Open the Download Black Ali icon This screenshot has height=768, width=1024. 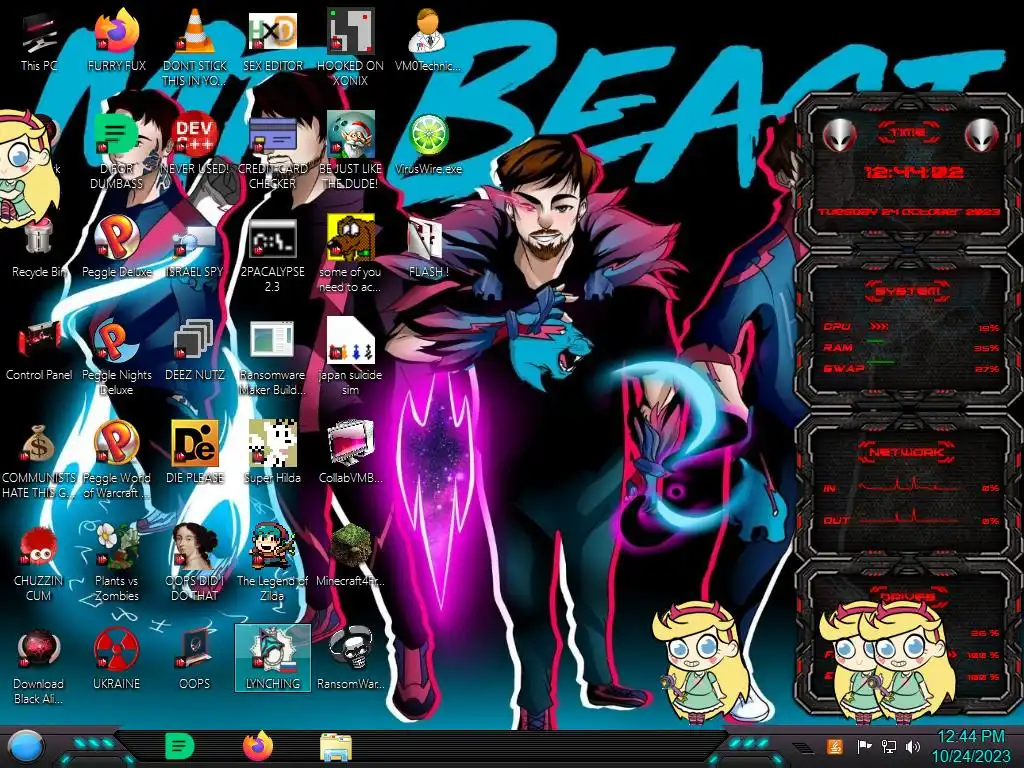[x=39, y=650]
